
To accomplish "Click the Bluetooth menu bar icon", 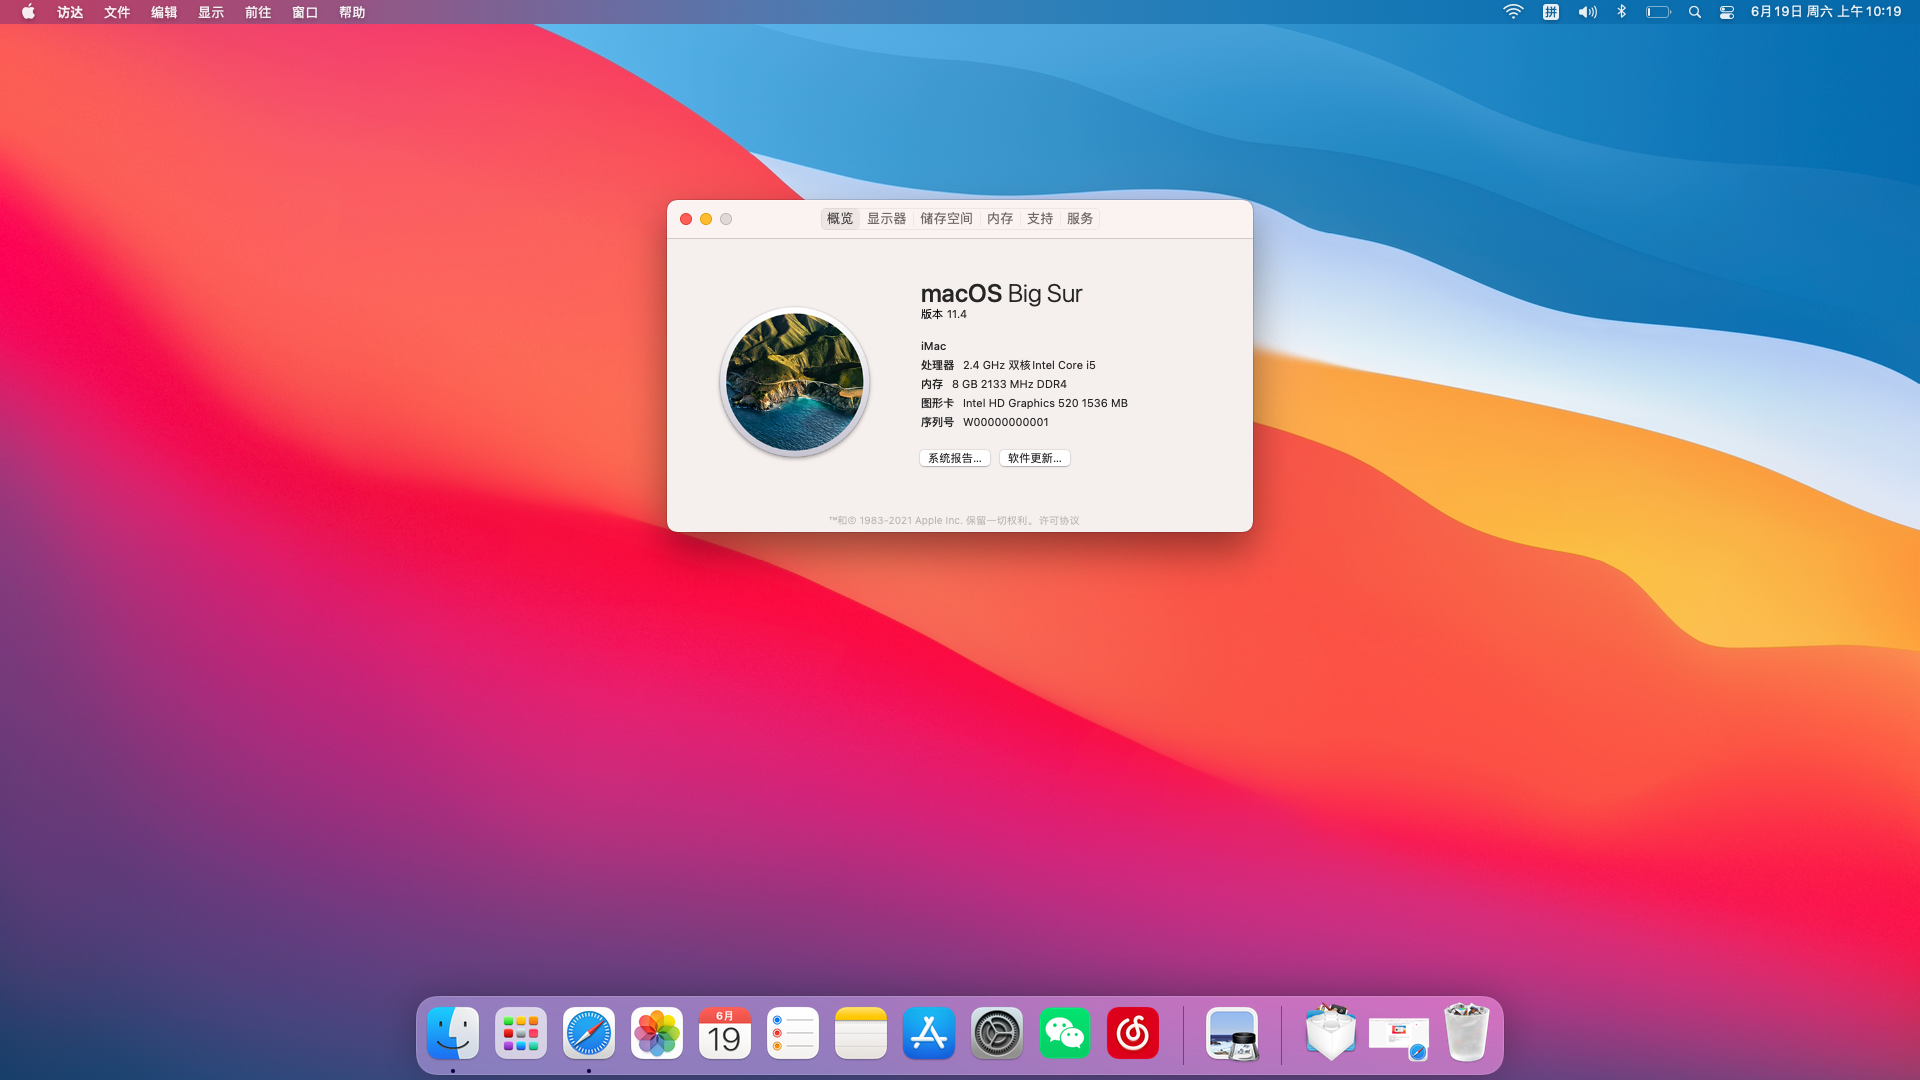I will pyautogui.click(x=1622, y=12).
